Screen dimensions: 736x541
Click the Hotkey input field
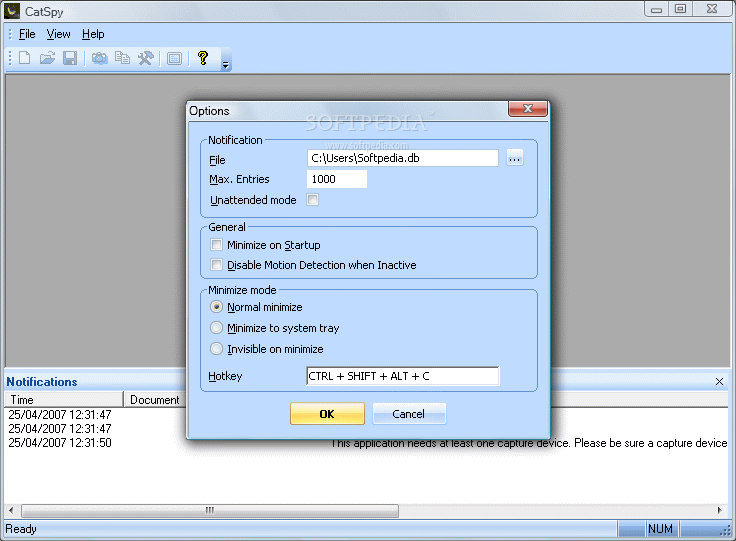(x=403, y=376)
